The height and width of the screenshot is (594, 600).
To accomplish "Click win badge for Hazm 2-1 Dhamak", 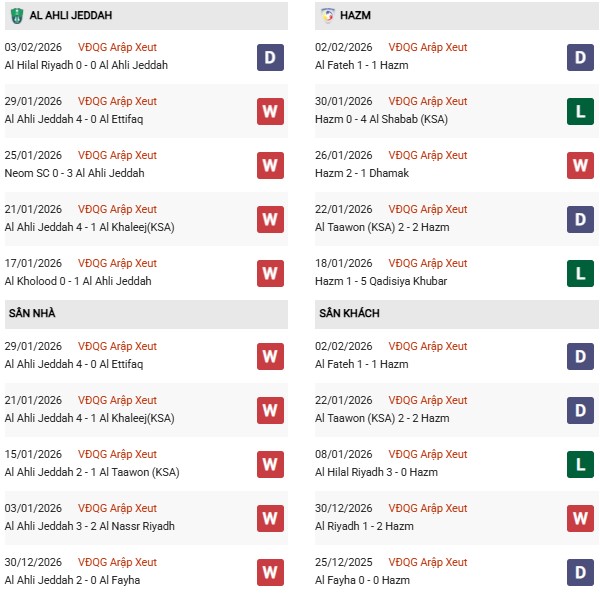I will click(580, 165).
